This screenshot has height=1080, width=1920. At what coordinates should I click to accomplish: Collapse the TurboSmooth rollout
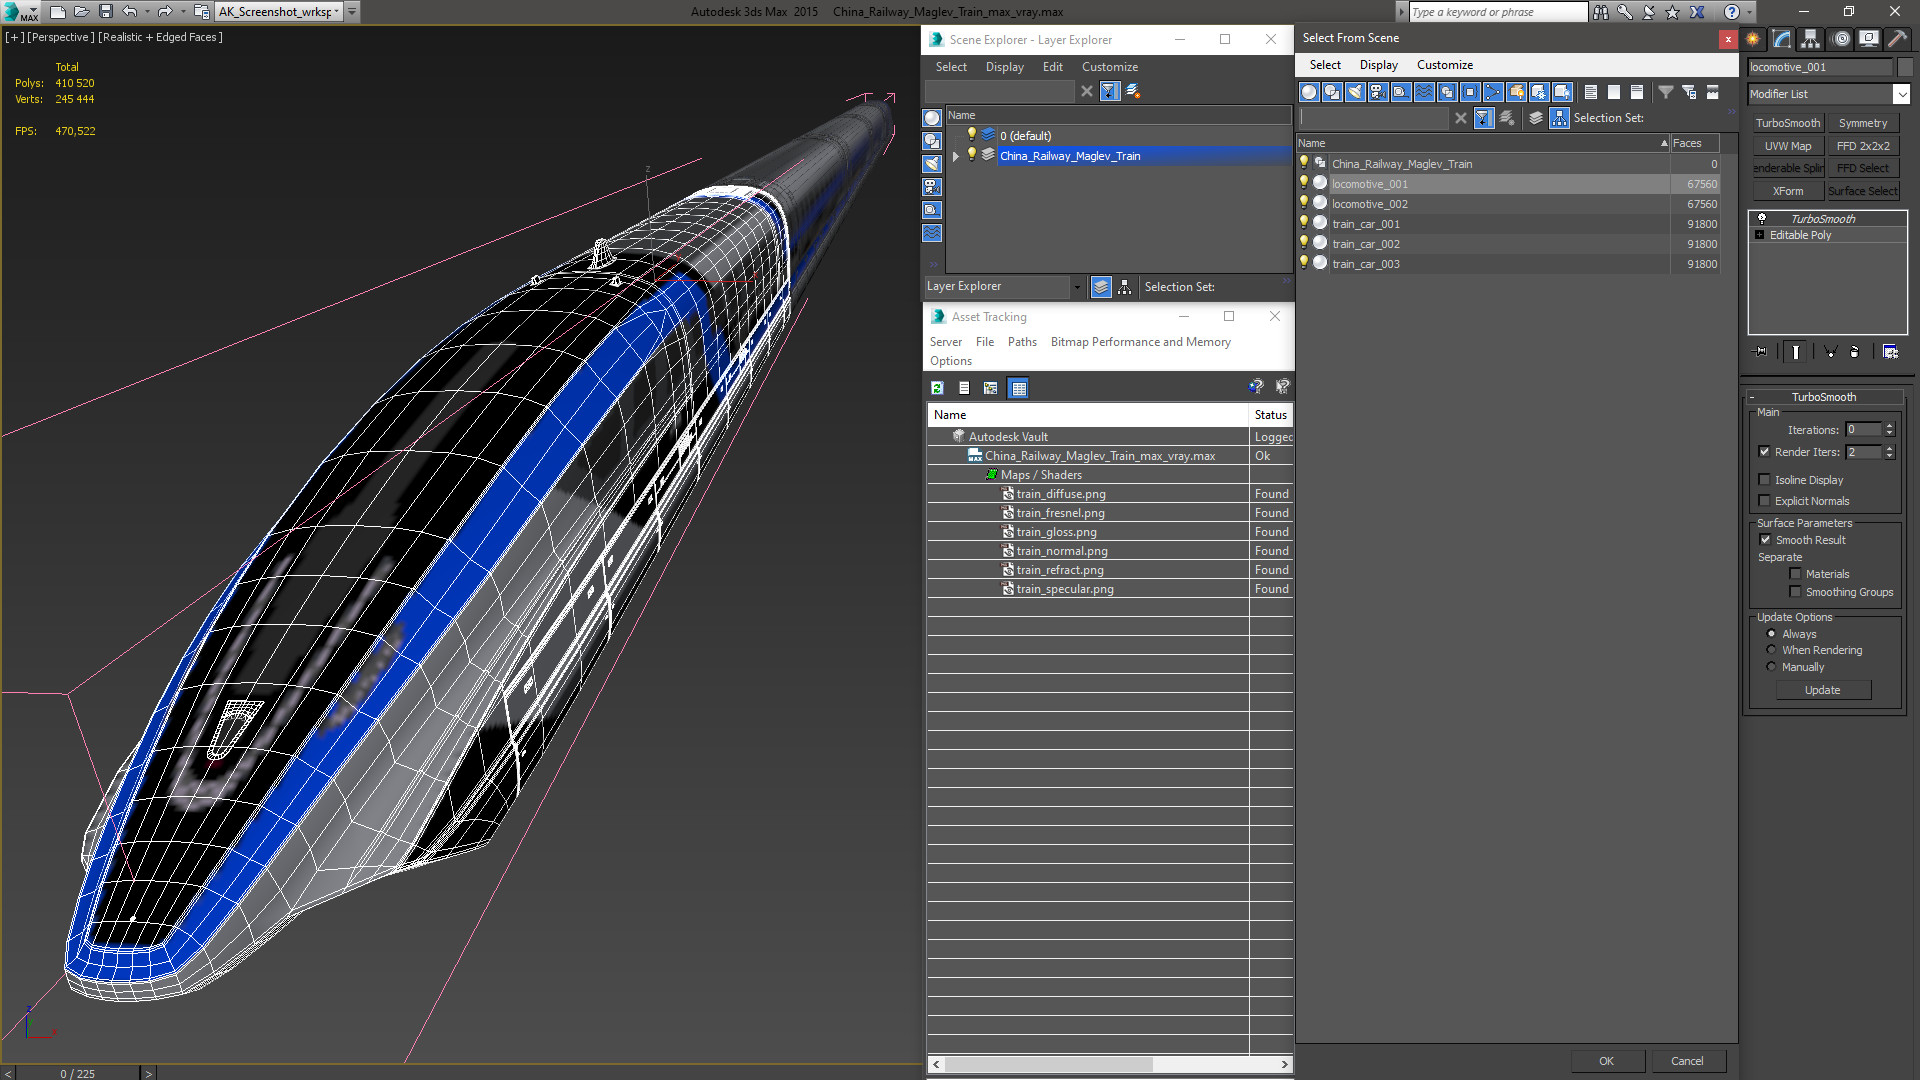pos(1752,397)
